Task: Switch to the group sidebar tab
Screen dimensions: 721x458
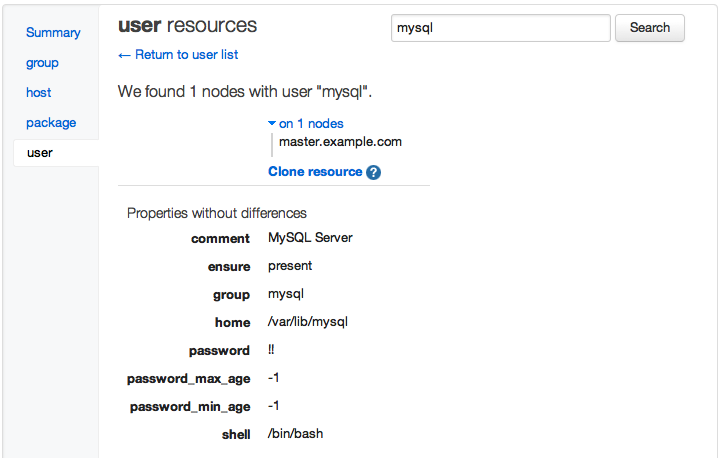Action: [42, 63]
